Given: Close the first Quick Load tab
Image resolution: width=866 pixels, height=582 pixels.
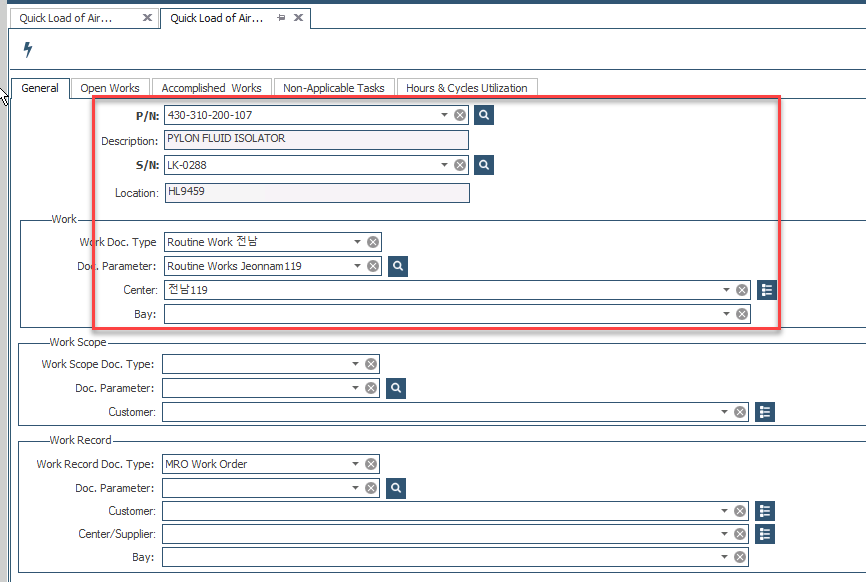Looking at the screenshot, I should pyautogui.click(x=147, y=18).
